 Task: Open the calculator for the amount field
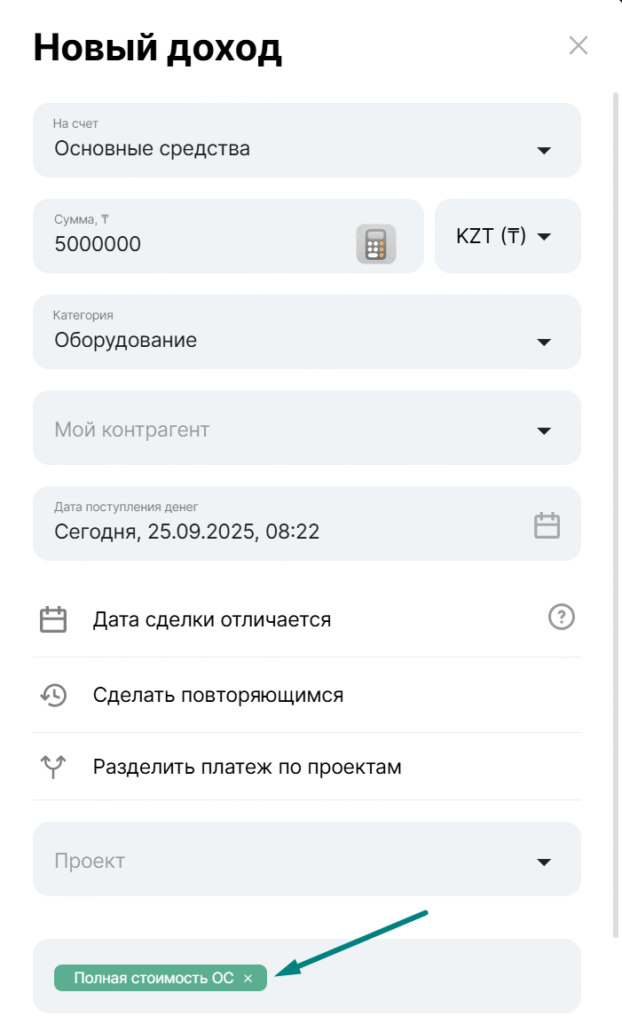click(376, 244)
